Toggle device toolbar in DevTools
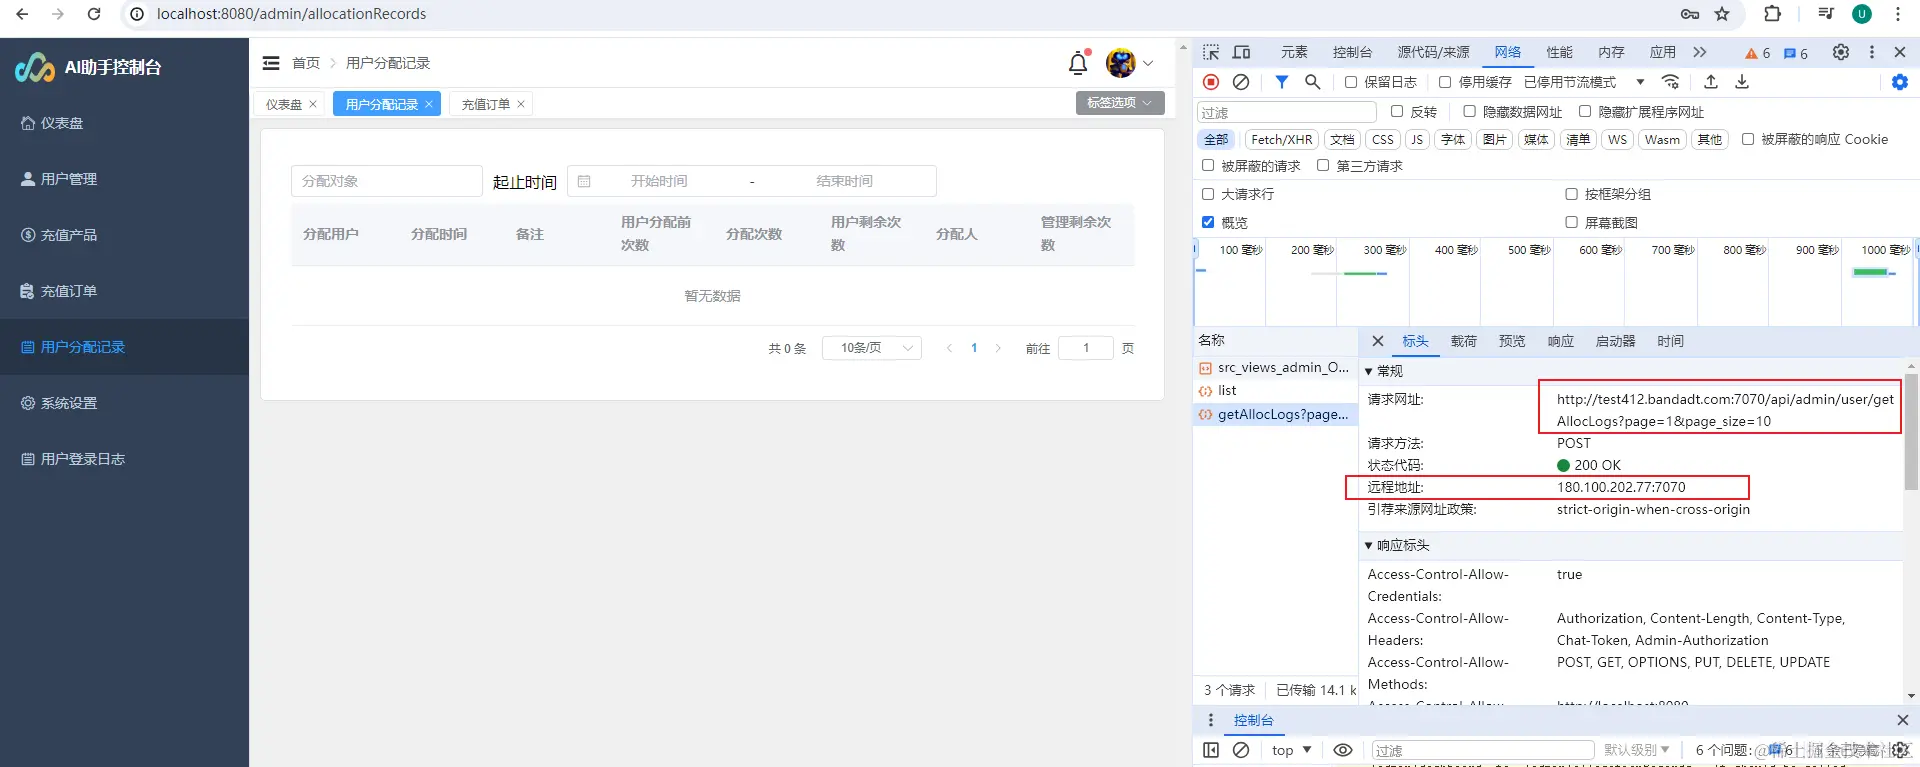This screenshot has height=767, width=1920. 1242,52
